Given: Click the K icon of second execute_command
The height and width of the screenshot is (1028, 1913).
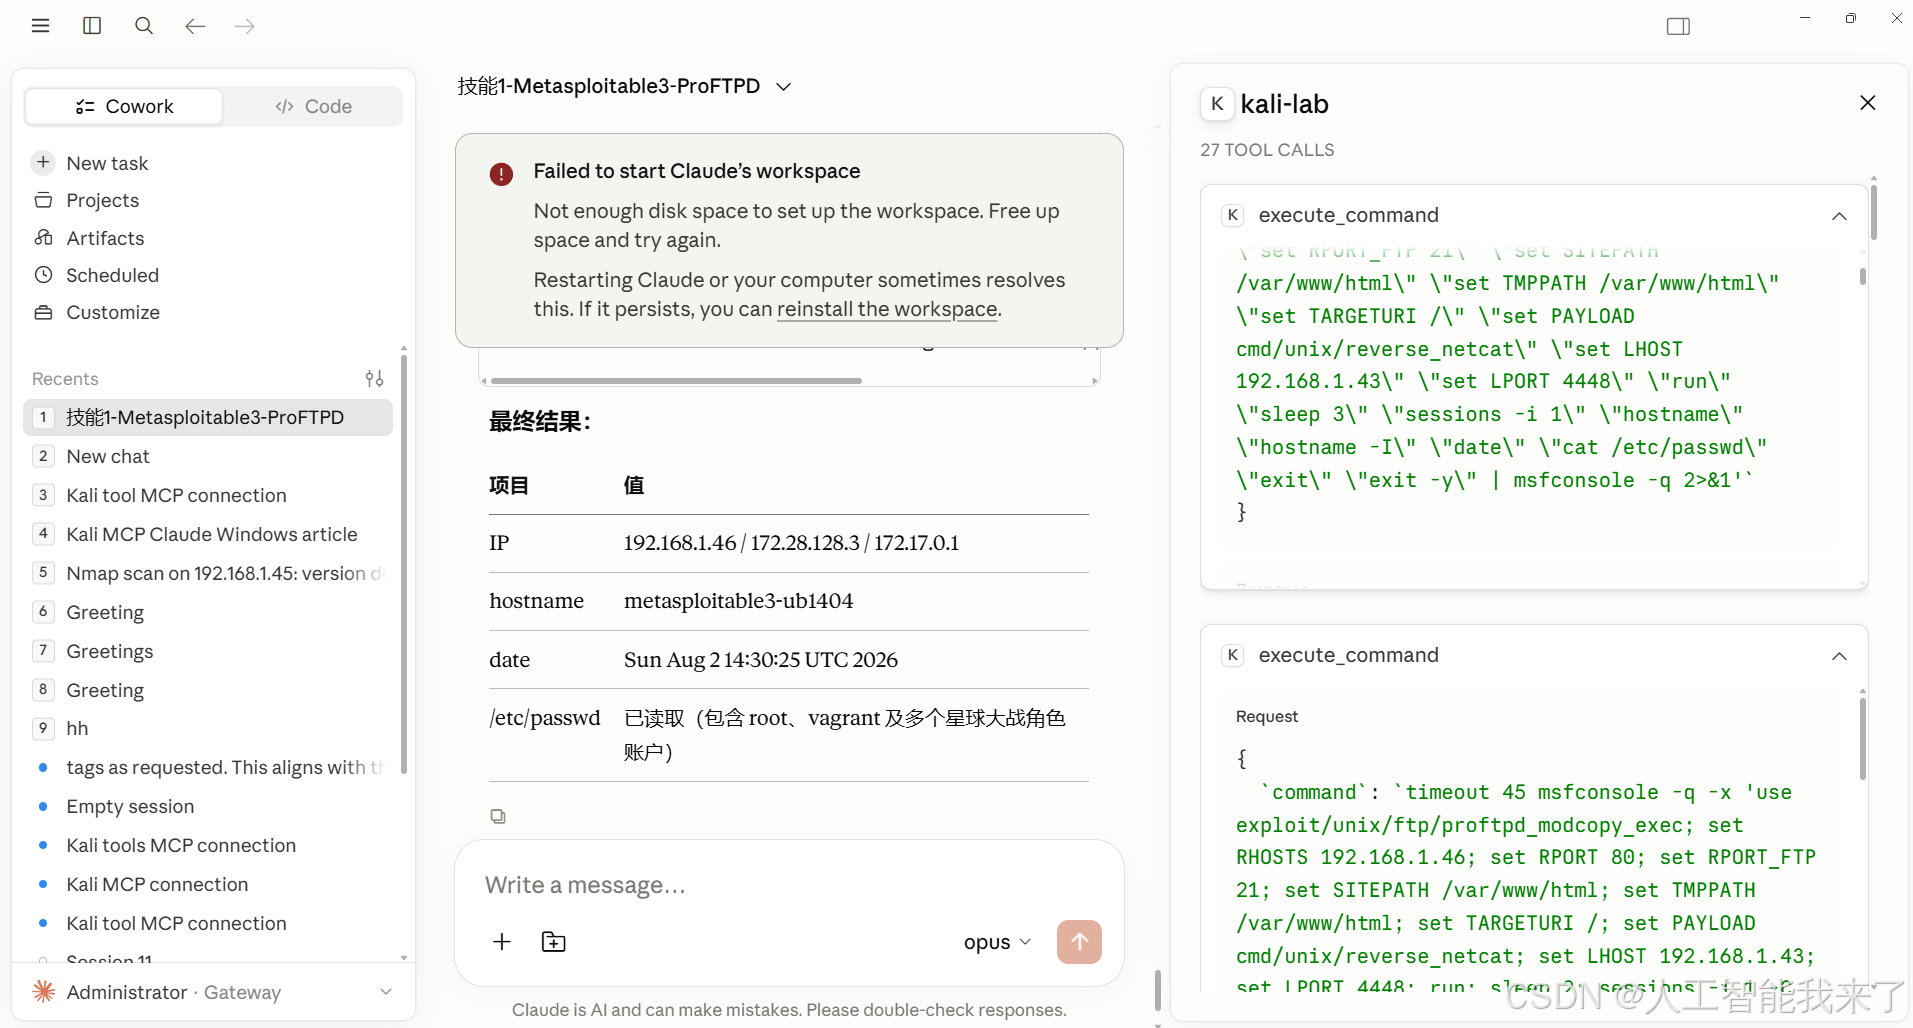Looking at the screenshot, I should pyautogui.click(x=1233, y=655).
